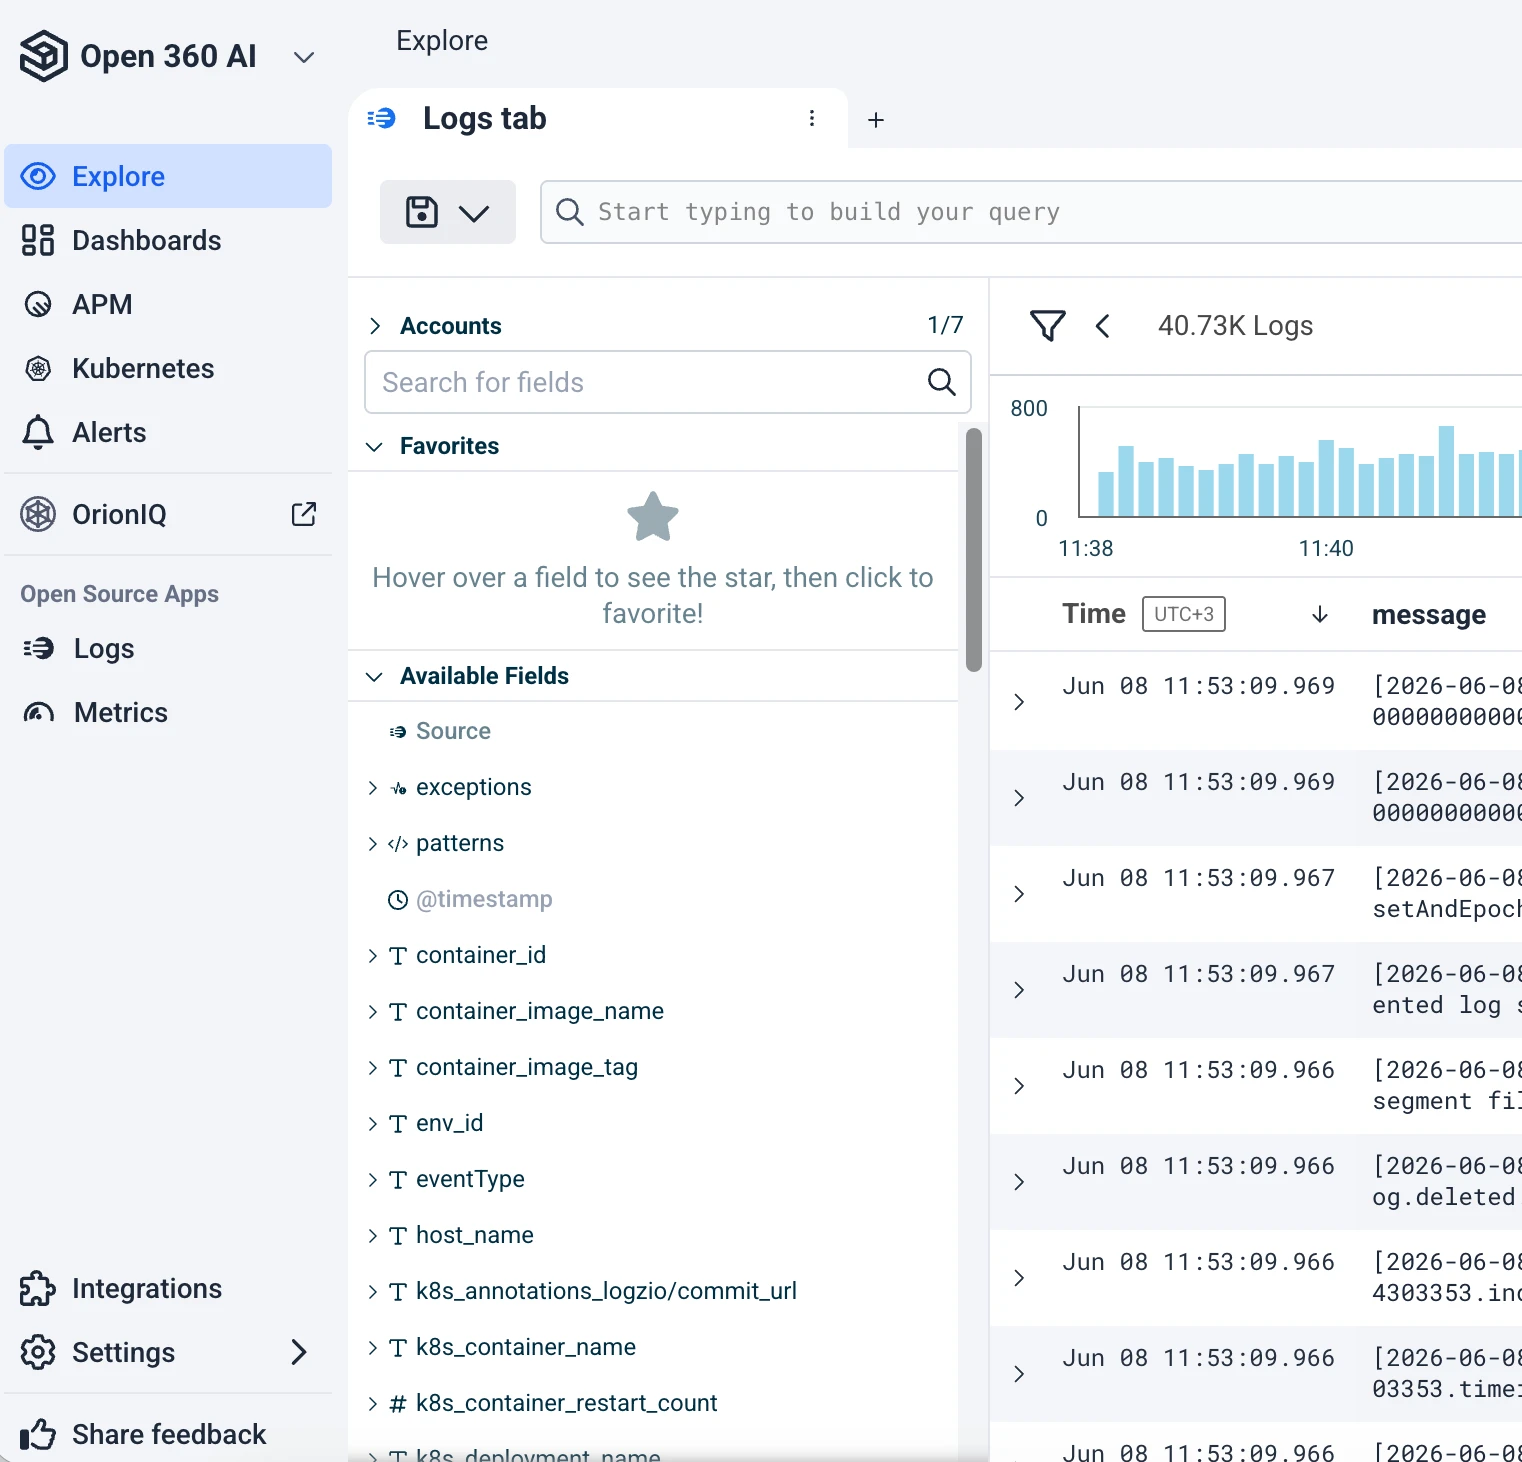Click the message column header
The height and width of the screenshot is (1462, 1522).
pyautogui.click(x=1429, y=615)
